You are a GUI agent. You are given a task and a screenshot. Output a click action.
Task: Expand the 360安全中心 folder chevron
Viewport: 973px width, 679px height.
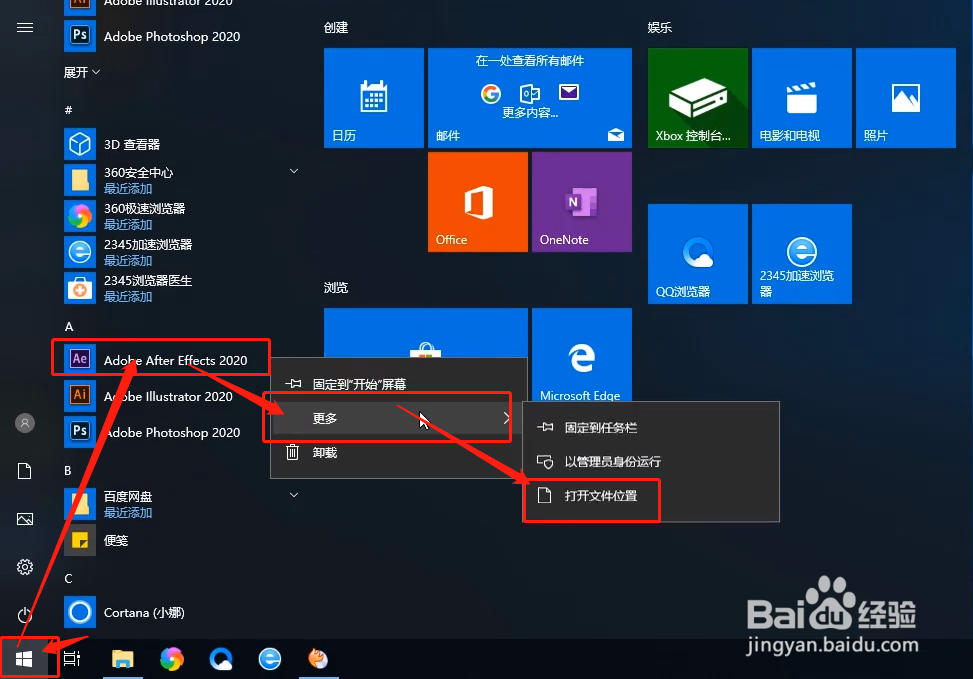pos(294,171)
